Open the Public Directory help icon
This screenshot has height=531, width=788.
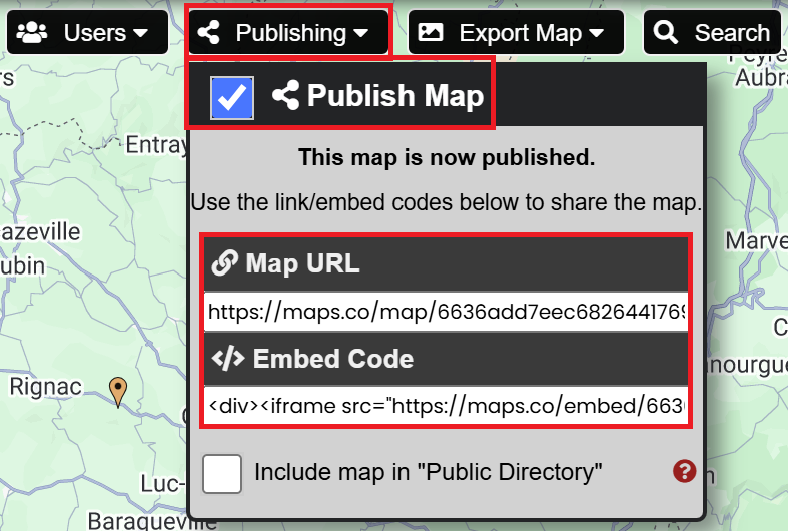[684, 471]
